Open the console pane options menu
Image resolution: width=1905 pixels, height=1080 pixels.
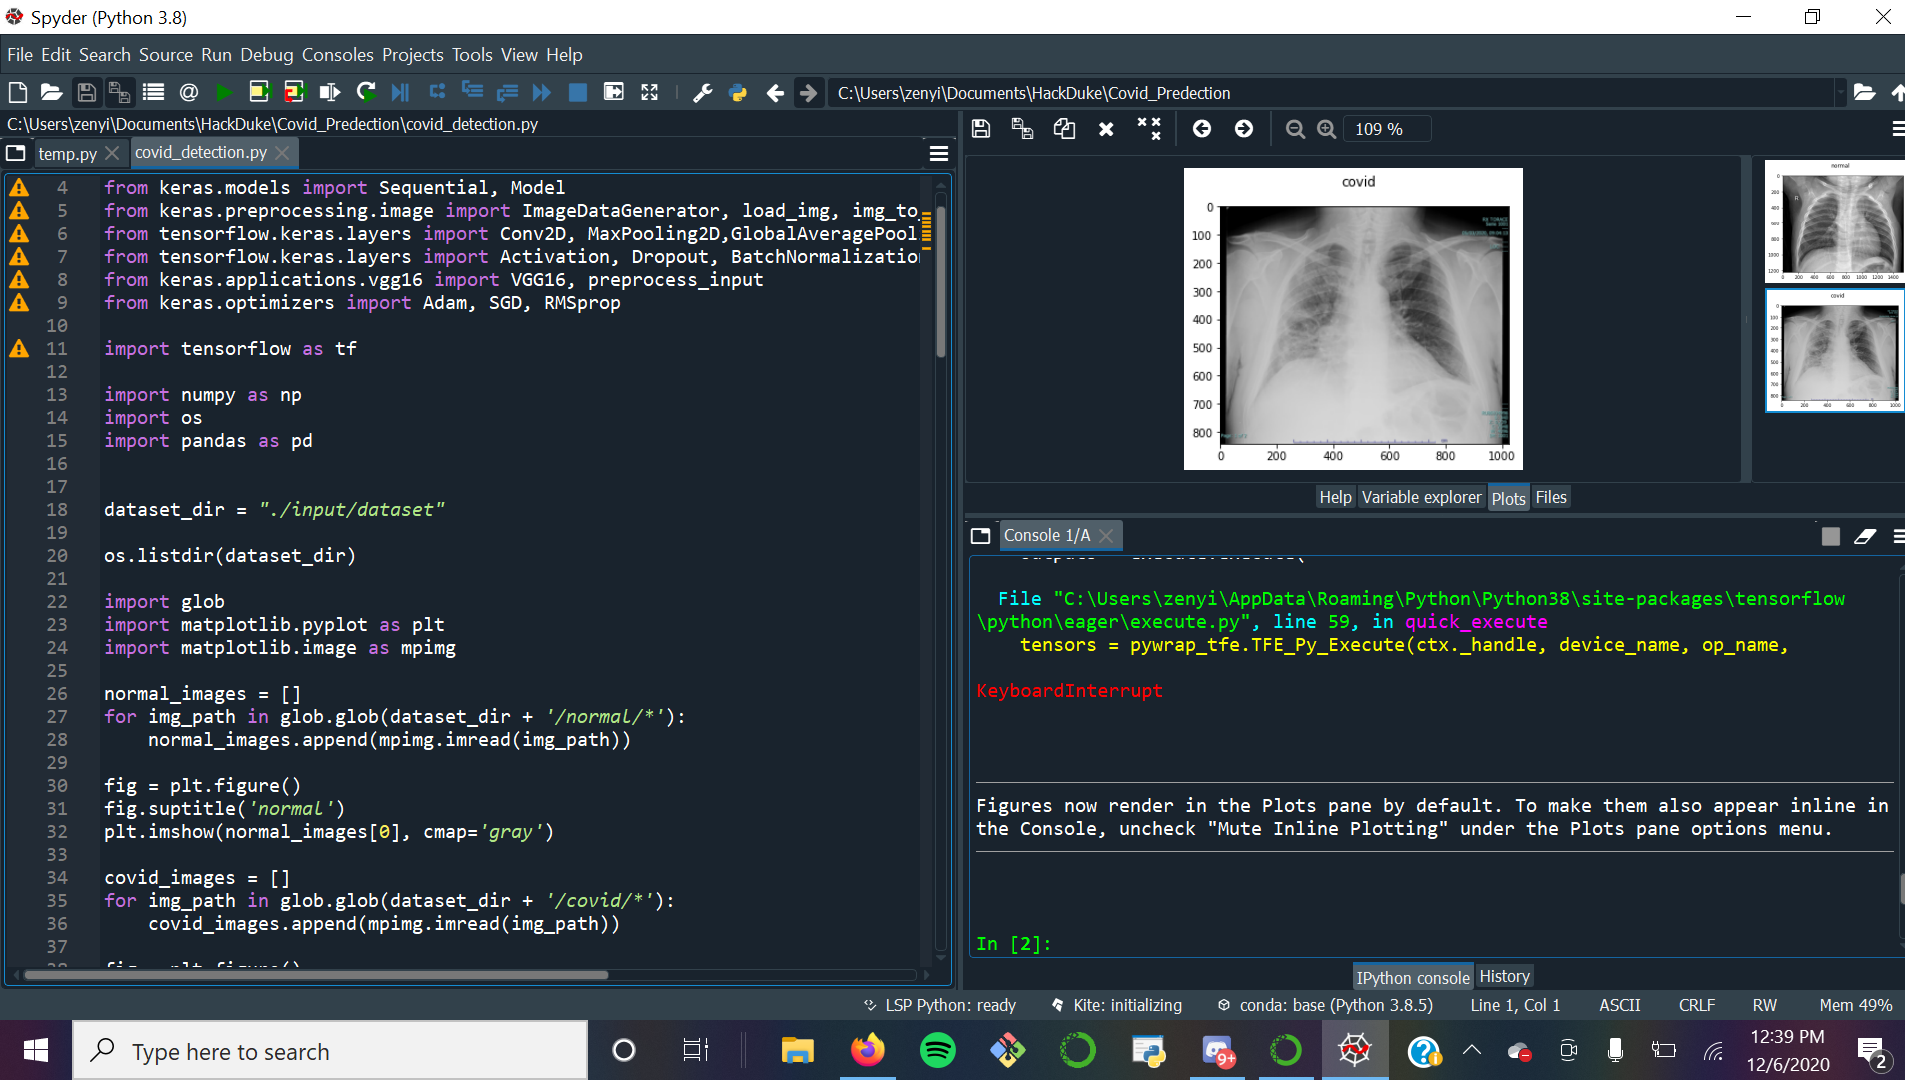coord(1897,536)
